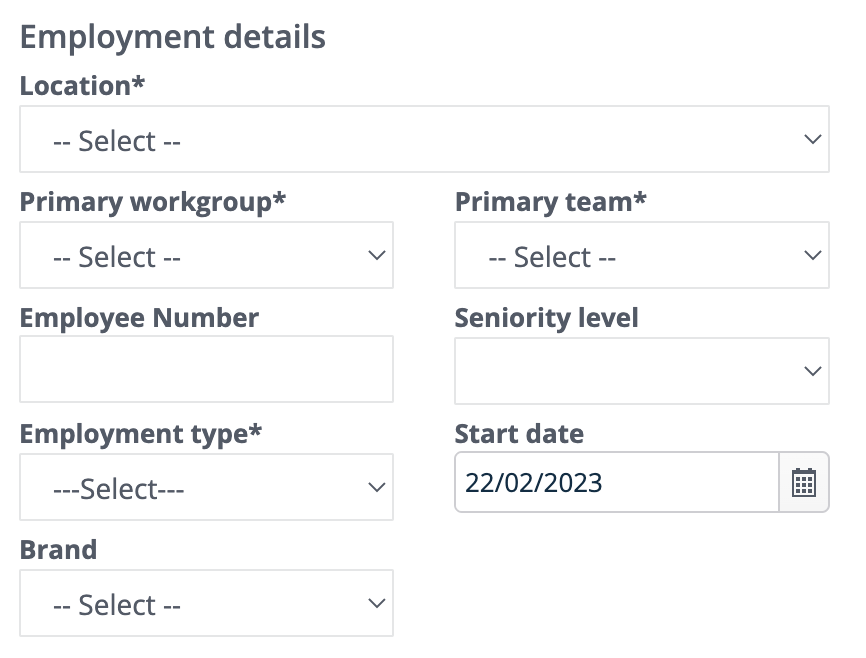Click the Seniority level label
The height and width of the screenshot is (658, 866).
[546, 318]
